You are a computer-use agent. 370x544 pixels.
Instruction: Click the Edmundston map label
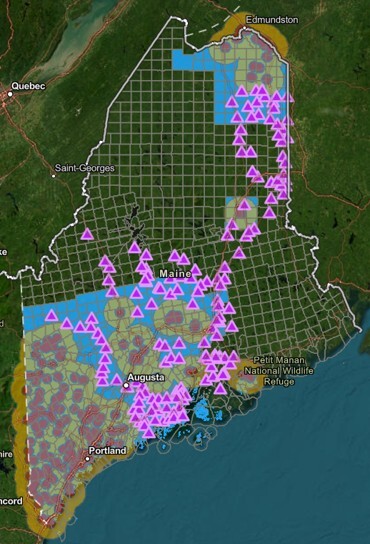[x=272, y=20]
